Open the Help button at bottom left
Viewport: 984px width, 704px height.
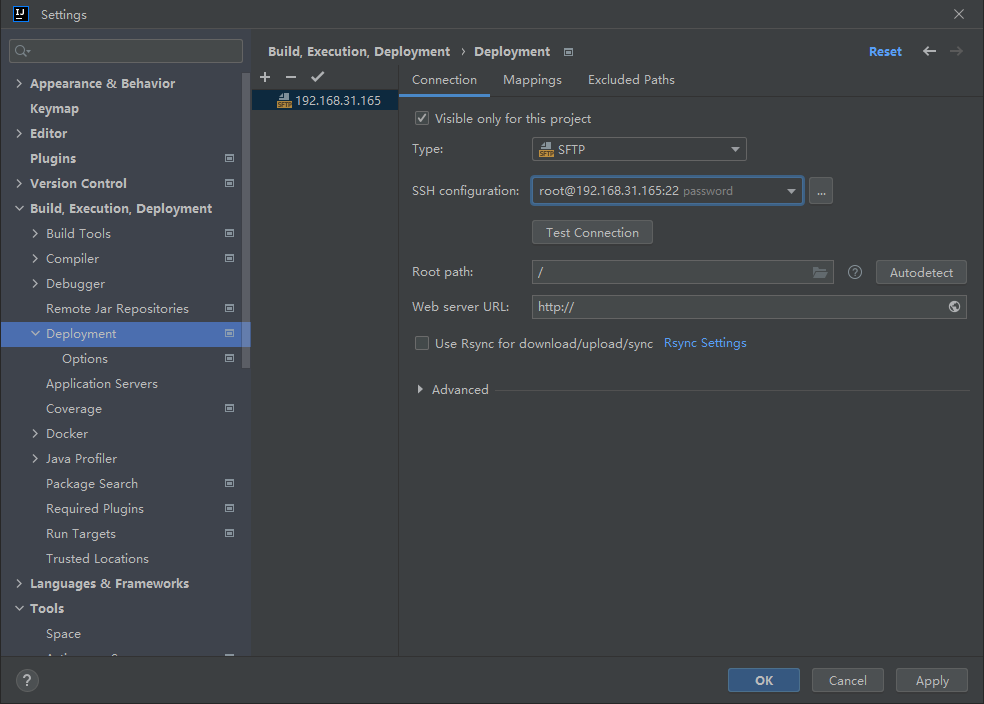[27, 681]
